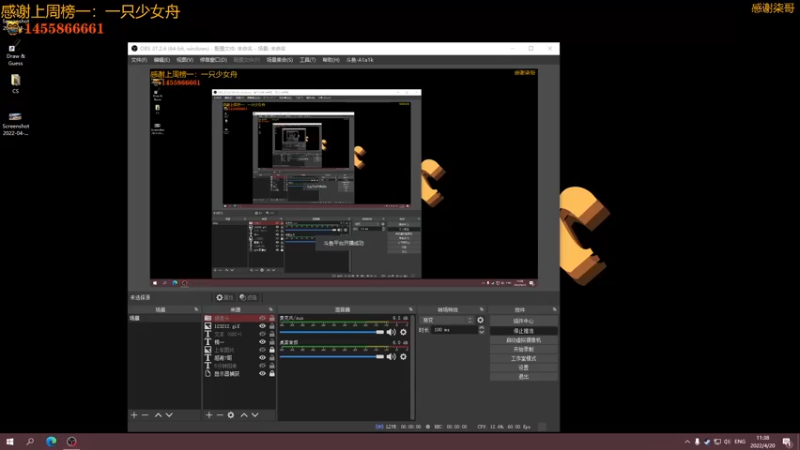Image resolution: width=800 pixels, height=450 pixels.
Task: Open Windows Start menu
Action: pyautogui.click(x=10, y=441)
